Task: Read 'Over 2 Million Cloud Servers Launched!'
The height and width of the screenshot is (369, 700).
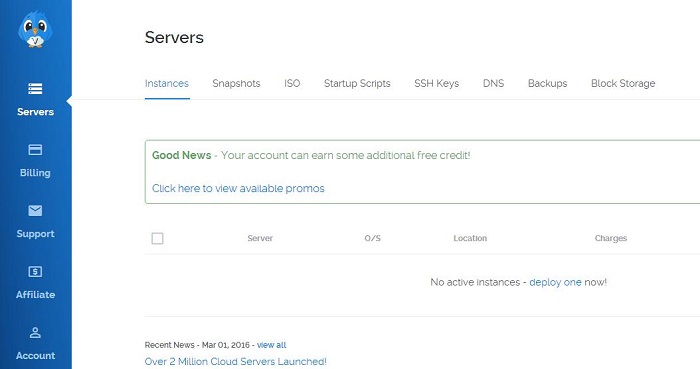Action: 236,361
